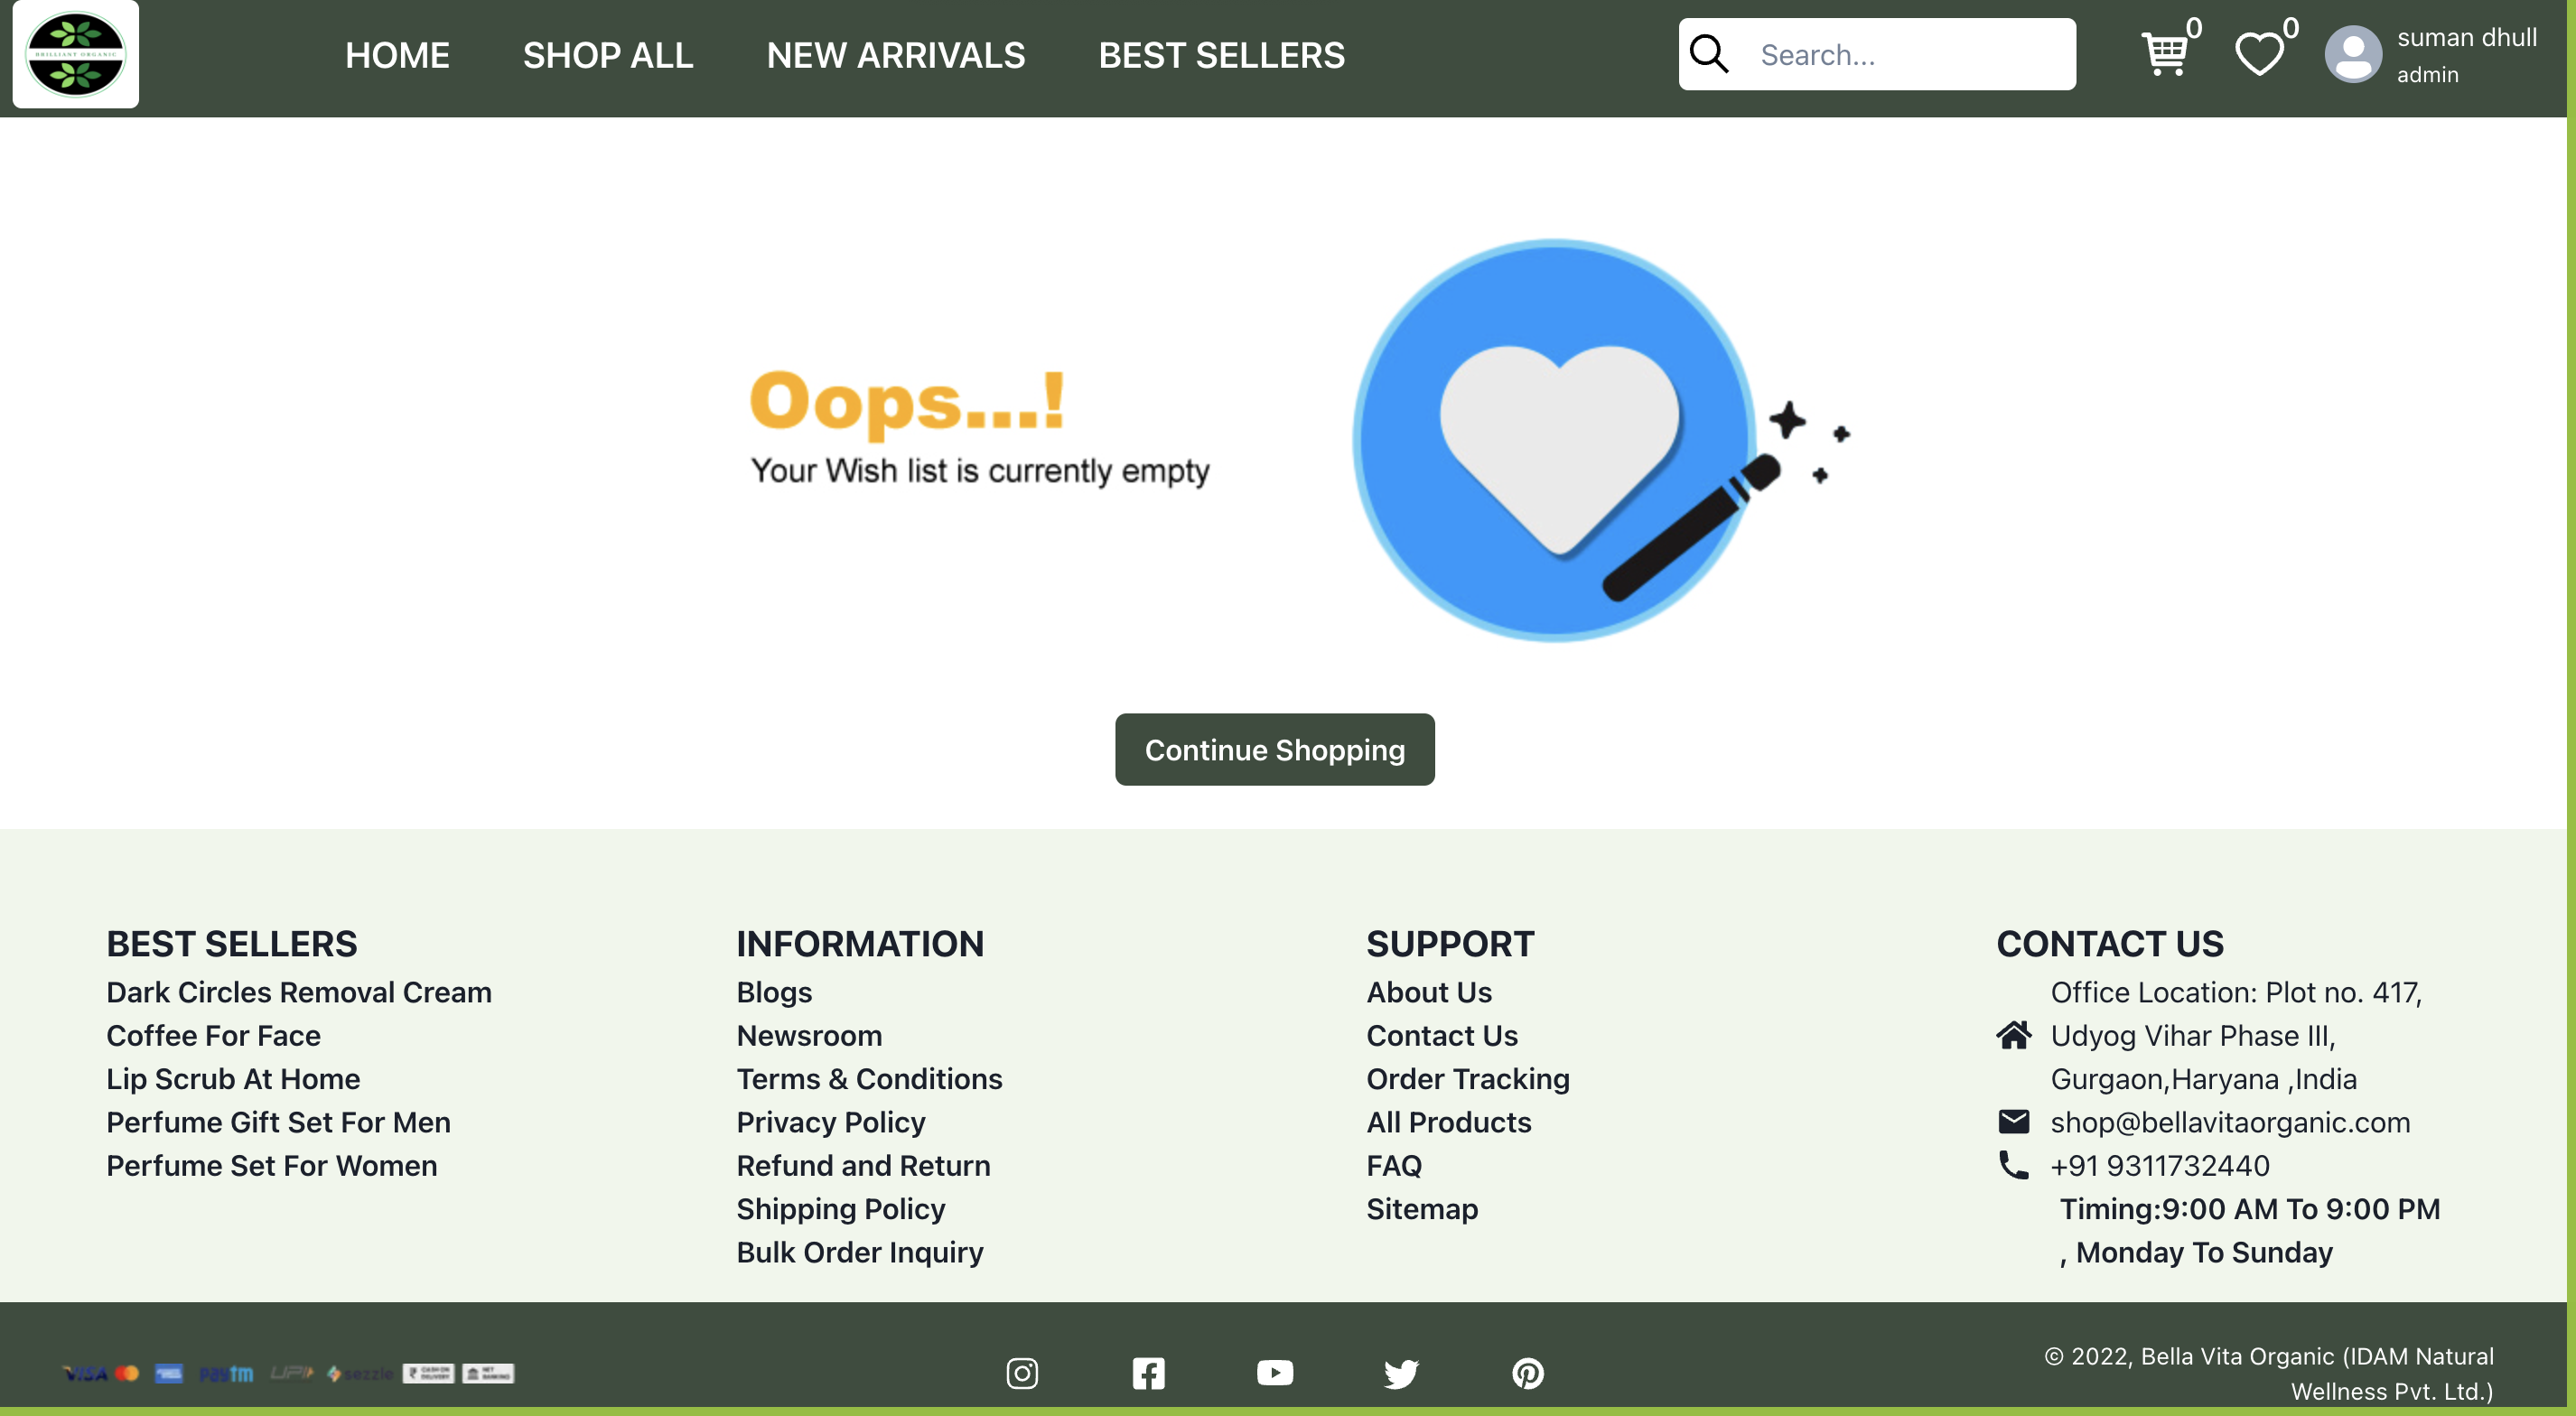This screenshot has width=2576, height=1416.
Task: Select the BEST SELLERS navigation tab
Action: tap(1221, 52)
